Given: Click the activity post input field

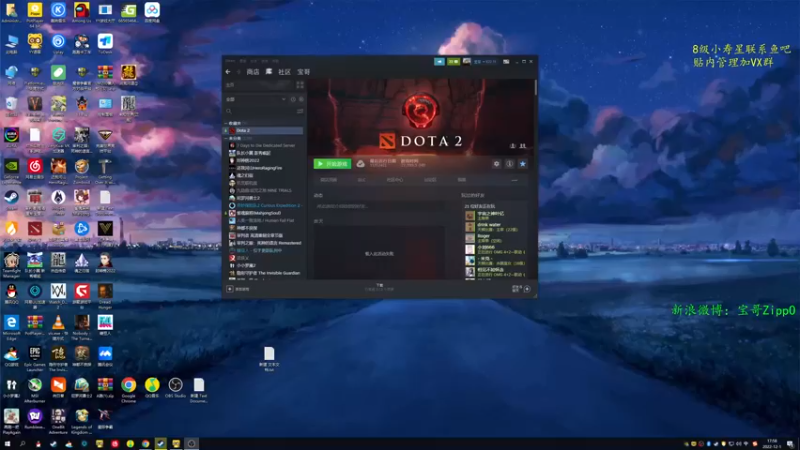Looking at the screenshot, I should [379, 206].
